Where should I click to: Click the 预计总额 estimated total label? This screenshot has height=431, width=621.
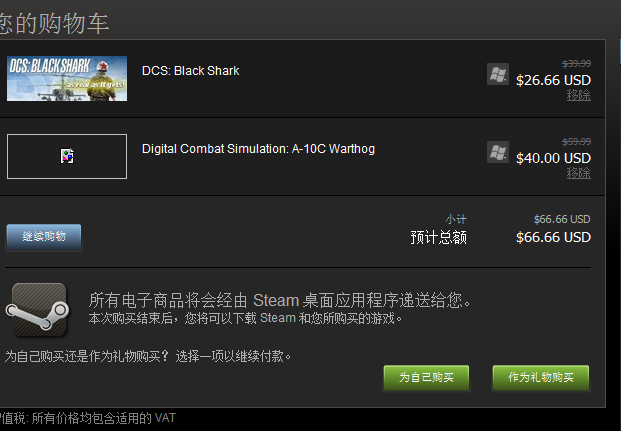point(438,238)
